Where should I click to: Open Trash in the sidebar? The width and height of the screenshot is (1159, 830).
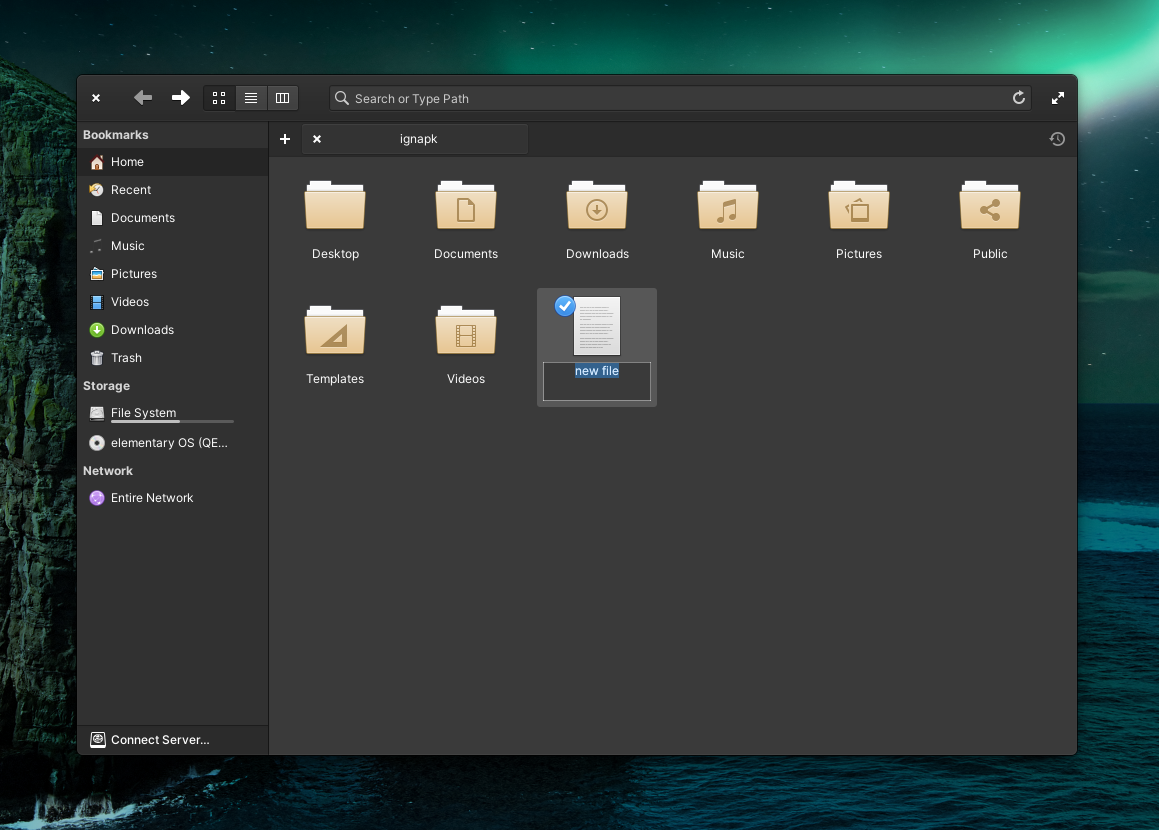point(126,358)
